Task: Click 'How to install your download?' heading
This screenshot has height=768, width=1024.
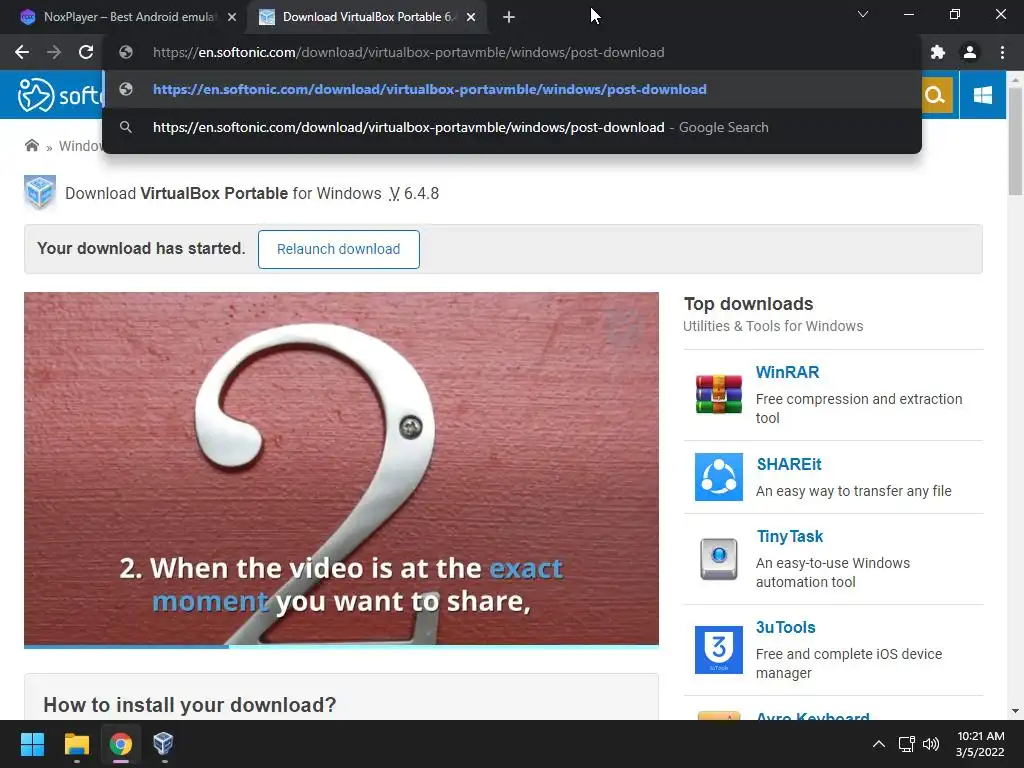Action: click(189, 705)
